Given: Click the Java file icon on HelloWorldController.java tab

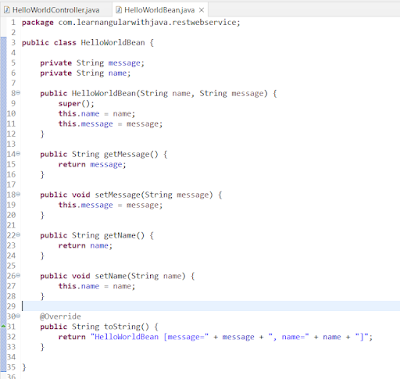Looking at the screenshot, I should click(x=7, y=10).
